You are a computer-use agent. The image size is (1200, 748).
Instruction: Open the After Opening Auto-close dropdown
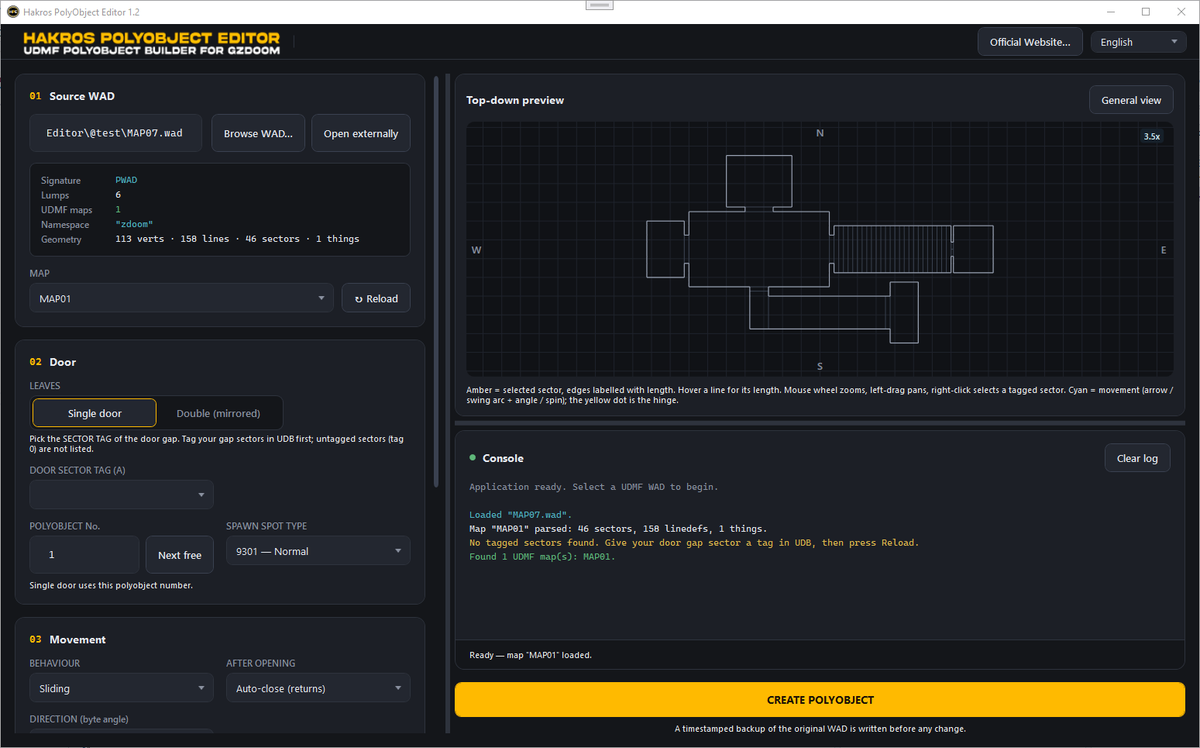point(318,688)
